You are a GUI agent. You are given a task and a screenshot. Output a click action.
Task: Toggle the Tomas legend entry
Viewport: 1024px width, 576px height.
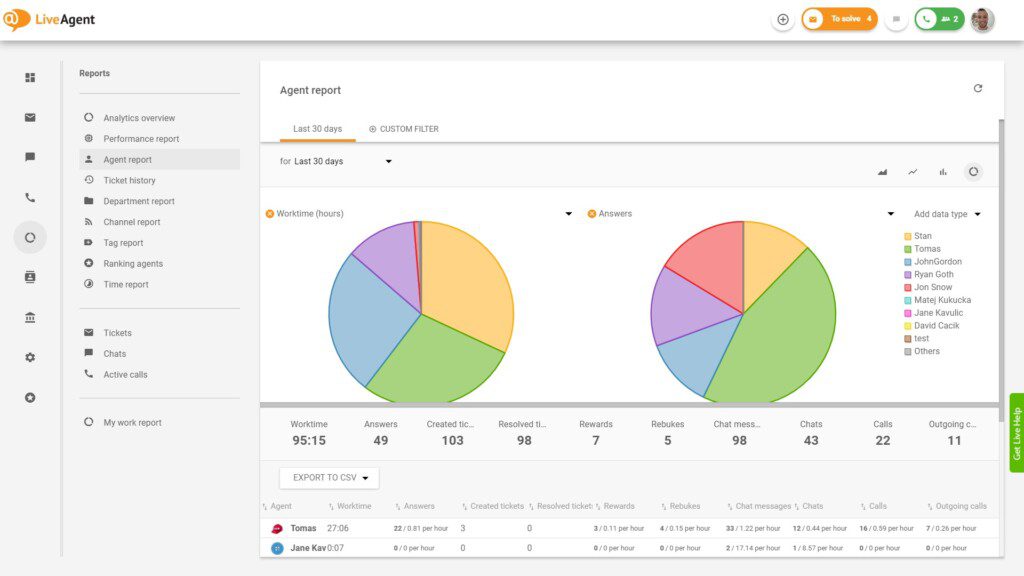point(927,249)
